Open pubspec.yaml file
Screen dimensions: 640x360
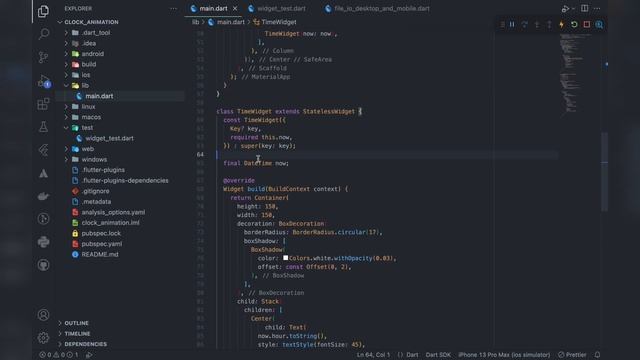(x=102, y=244)
